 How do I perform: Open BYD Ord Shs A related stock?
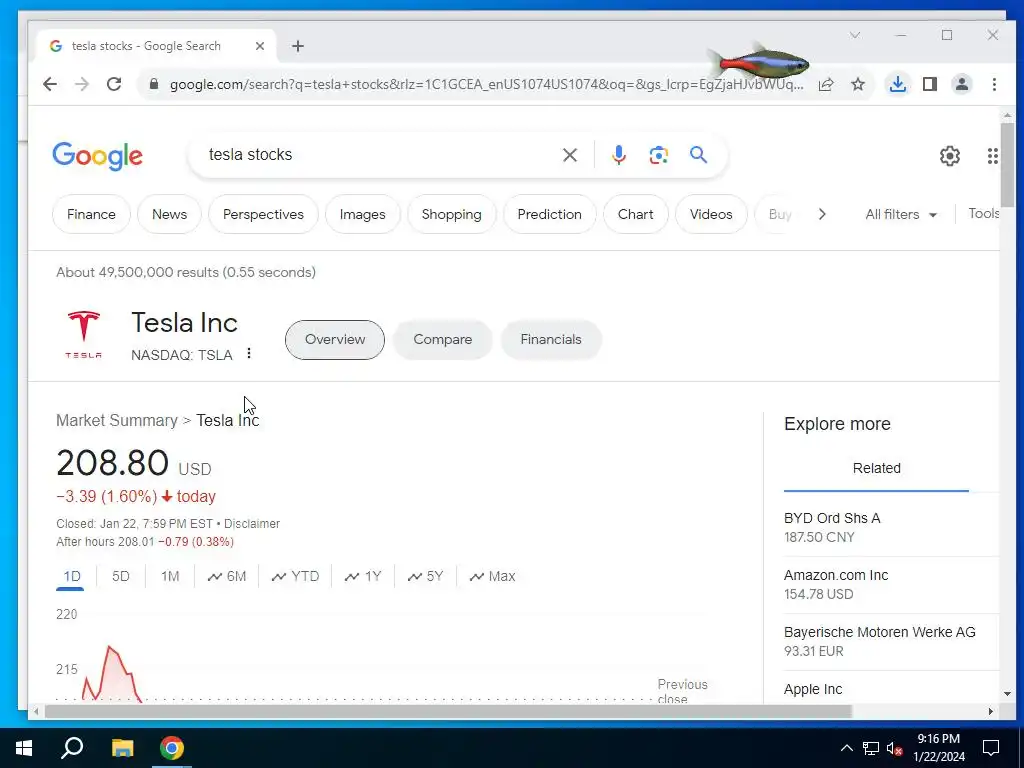pos(891,528)
